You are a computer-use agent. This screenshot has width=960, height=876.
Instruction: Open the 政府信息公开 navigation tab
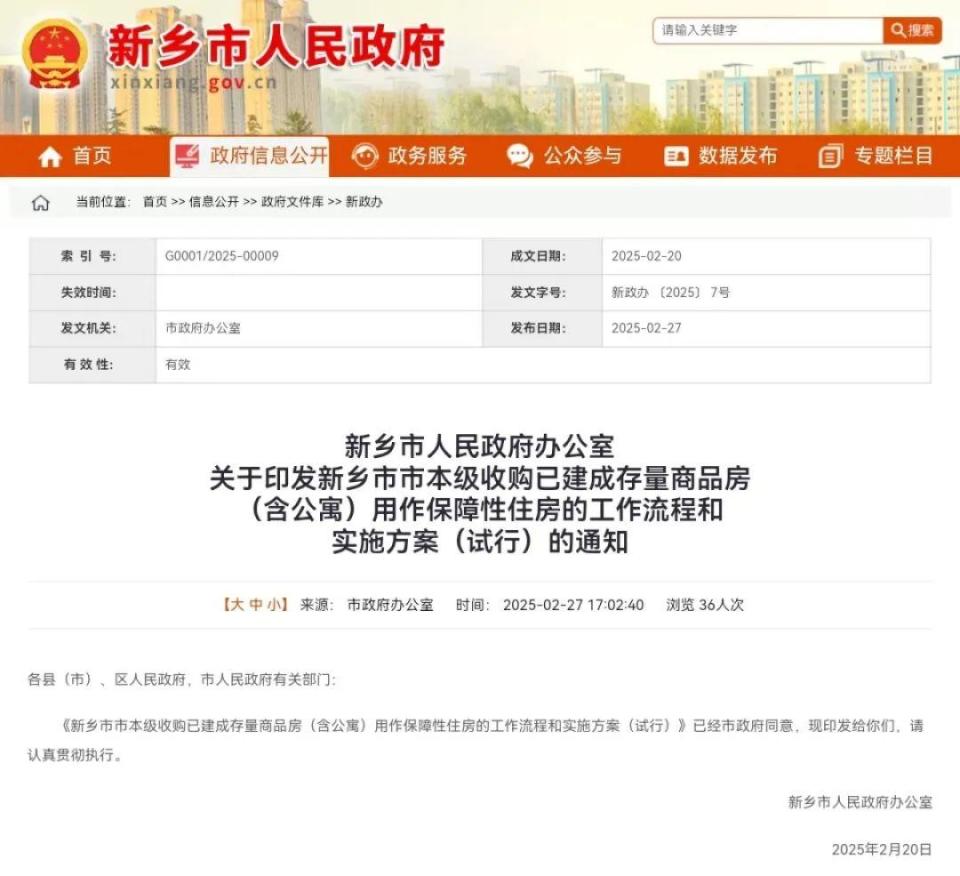point(250,157)
